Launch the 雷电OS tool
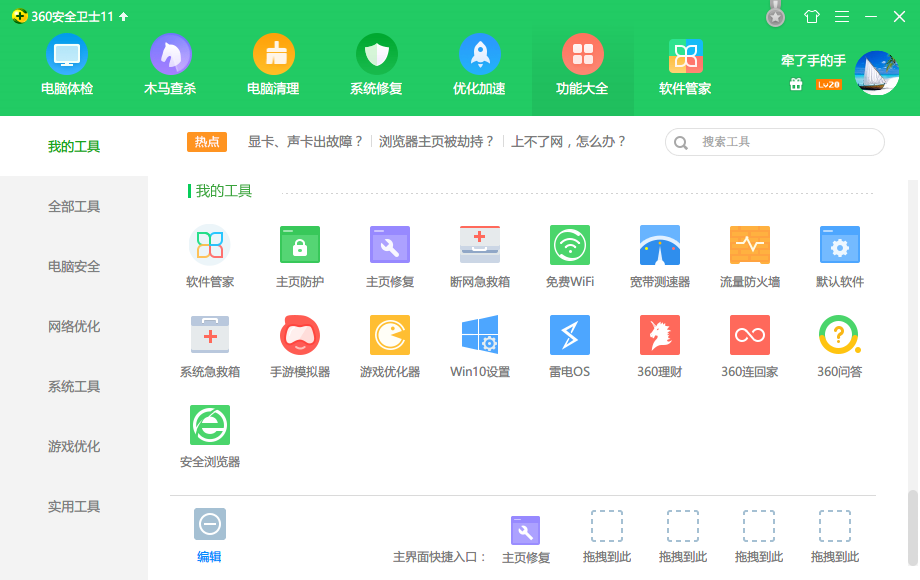 click(570, 347)
